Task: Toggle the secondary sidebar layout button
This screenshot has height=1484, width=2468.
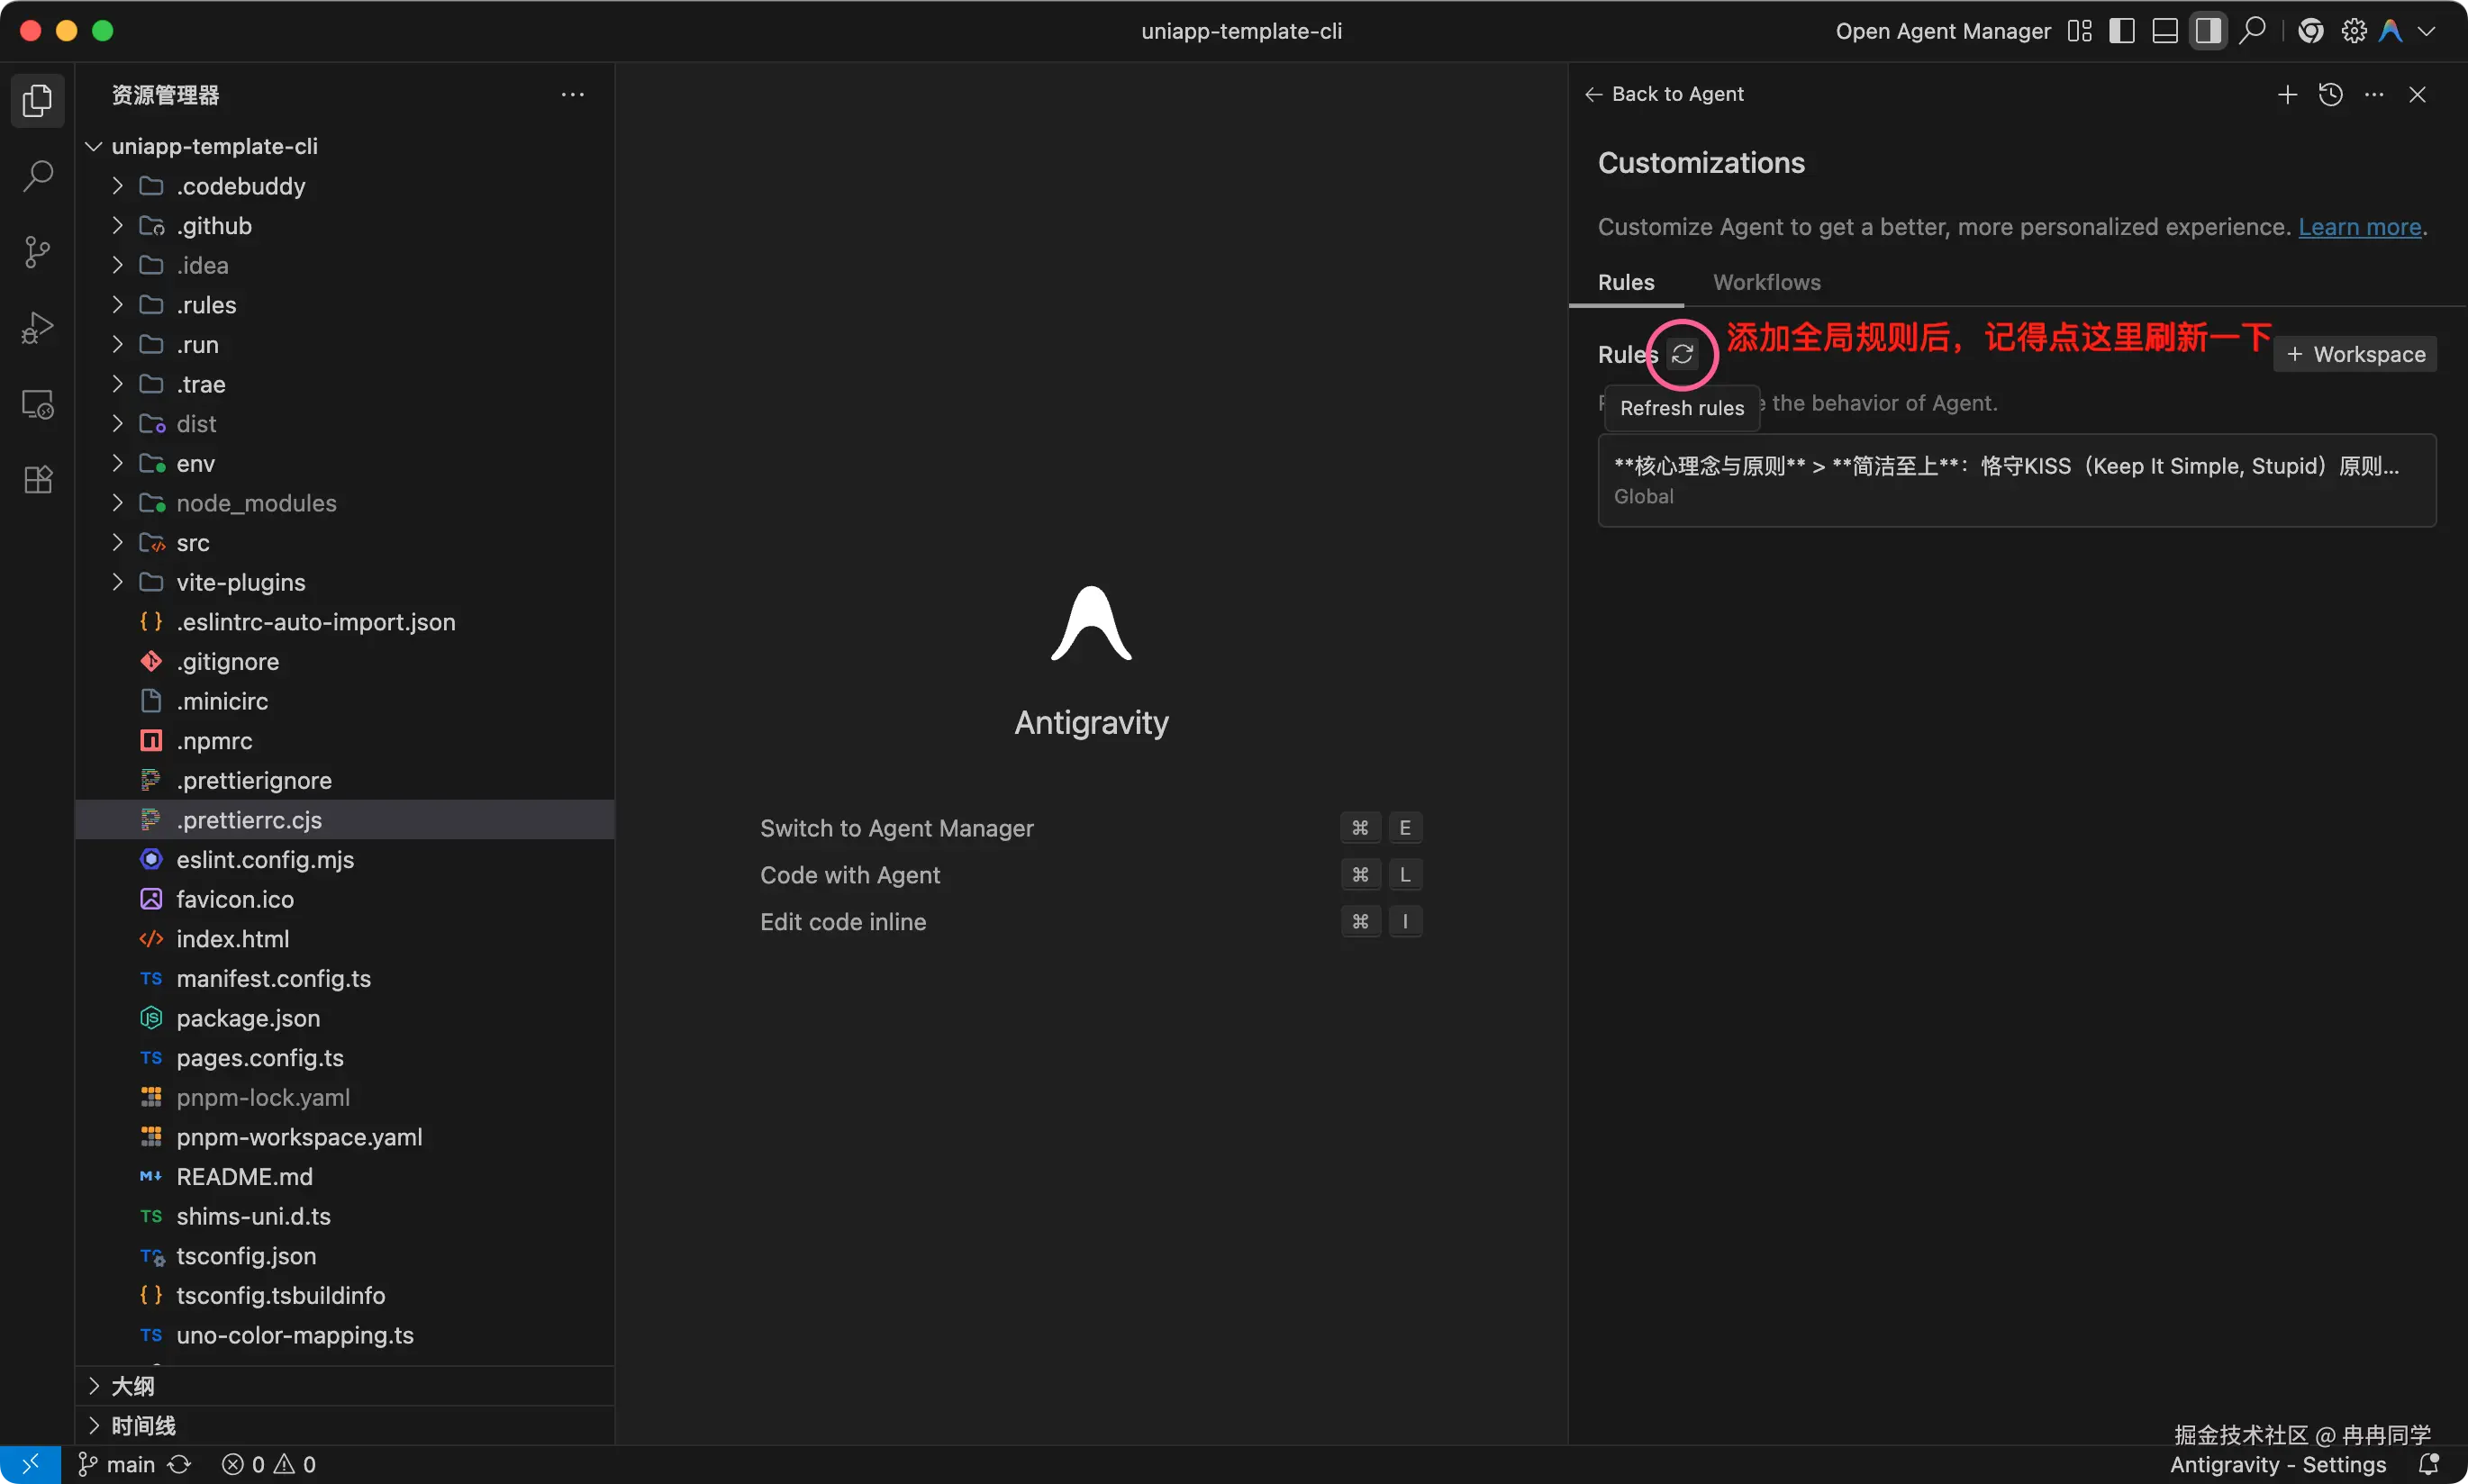Action: (2208, 31)
